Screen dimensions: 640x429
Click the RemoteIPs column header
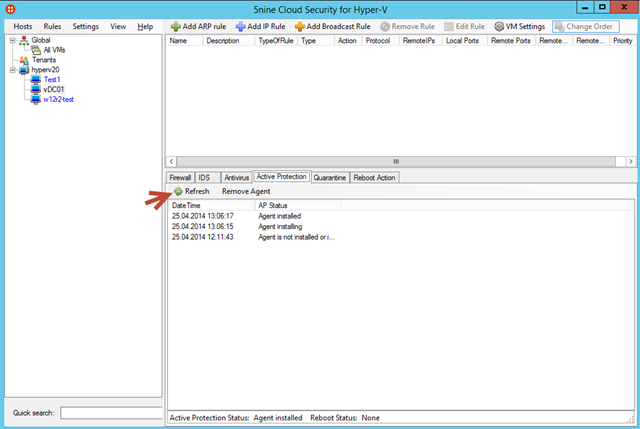click(x=421, y=41)
